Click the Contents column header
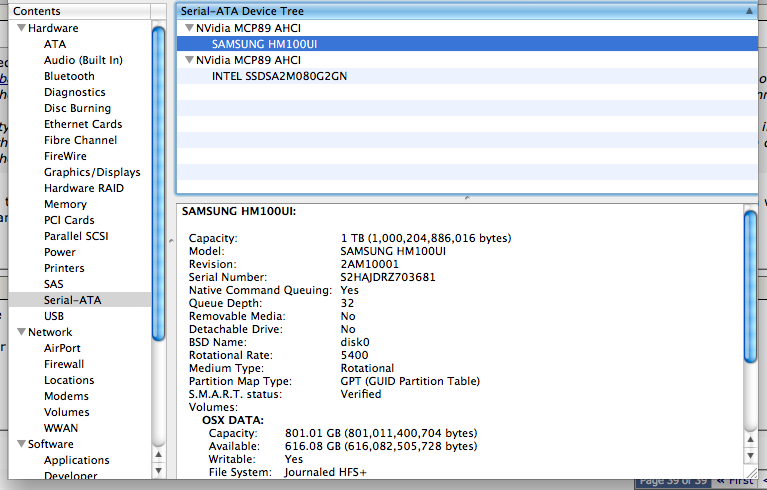Screen dimensions: 767x490 point(80,11)
